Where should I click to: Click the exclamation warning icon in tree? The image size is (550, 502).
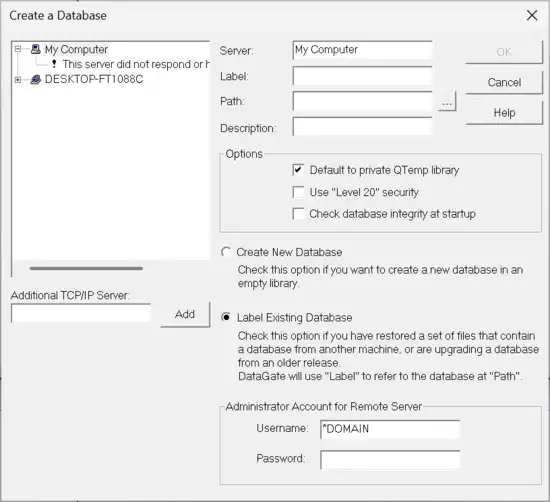pyautogui.click(x=54, y=64)
